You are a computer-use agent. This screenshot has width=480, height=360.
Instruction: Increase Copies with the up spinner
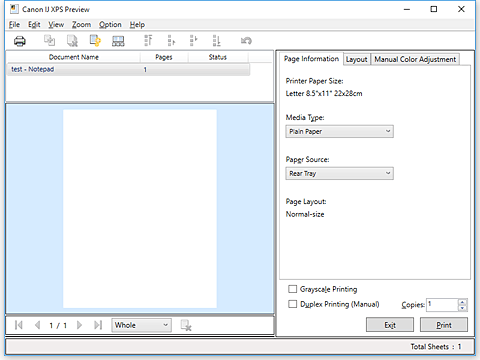(462, 302)
